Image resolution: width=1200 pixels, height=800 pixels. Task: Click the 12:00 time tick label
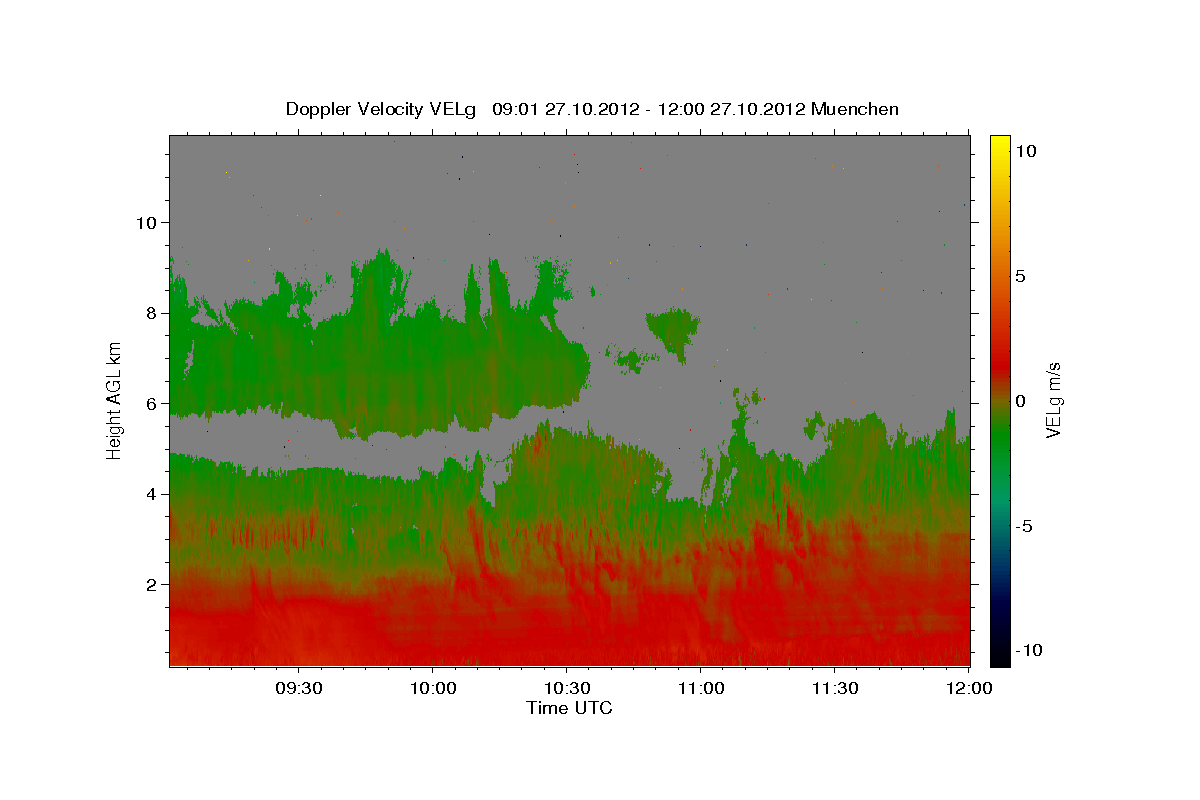pyautogui.click(x=968, y=688)
